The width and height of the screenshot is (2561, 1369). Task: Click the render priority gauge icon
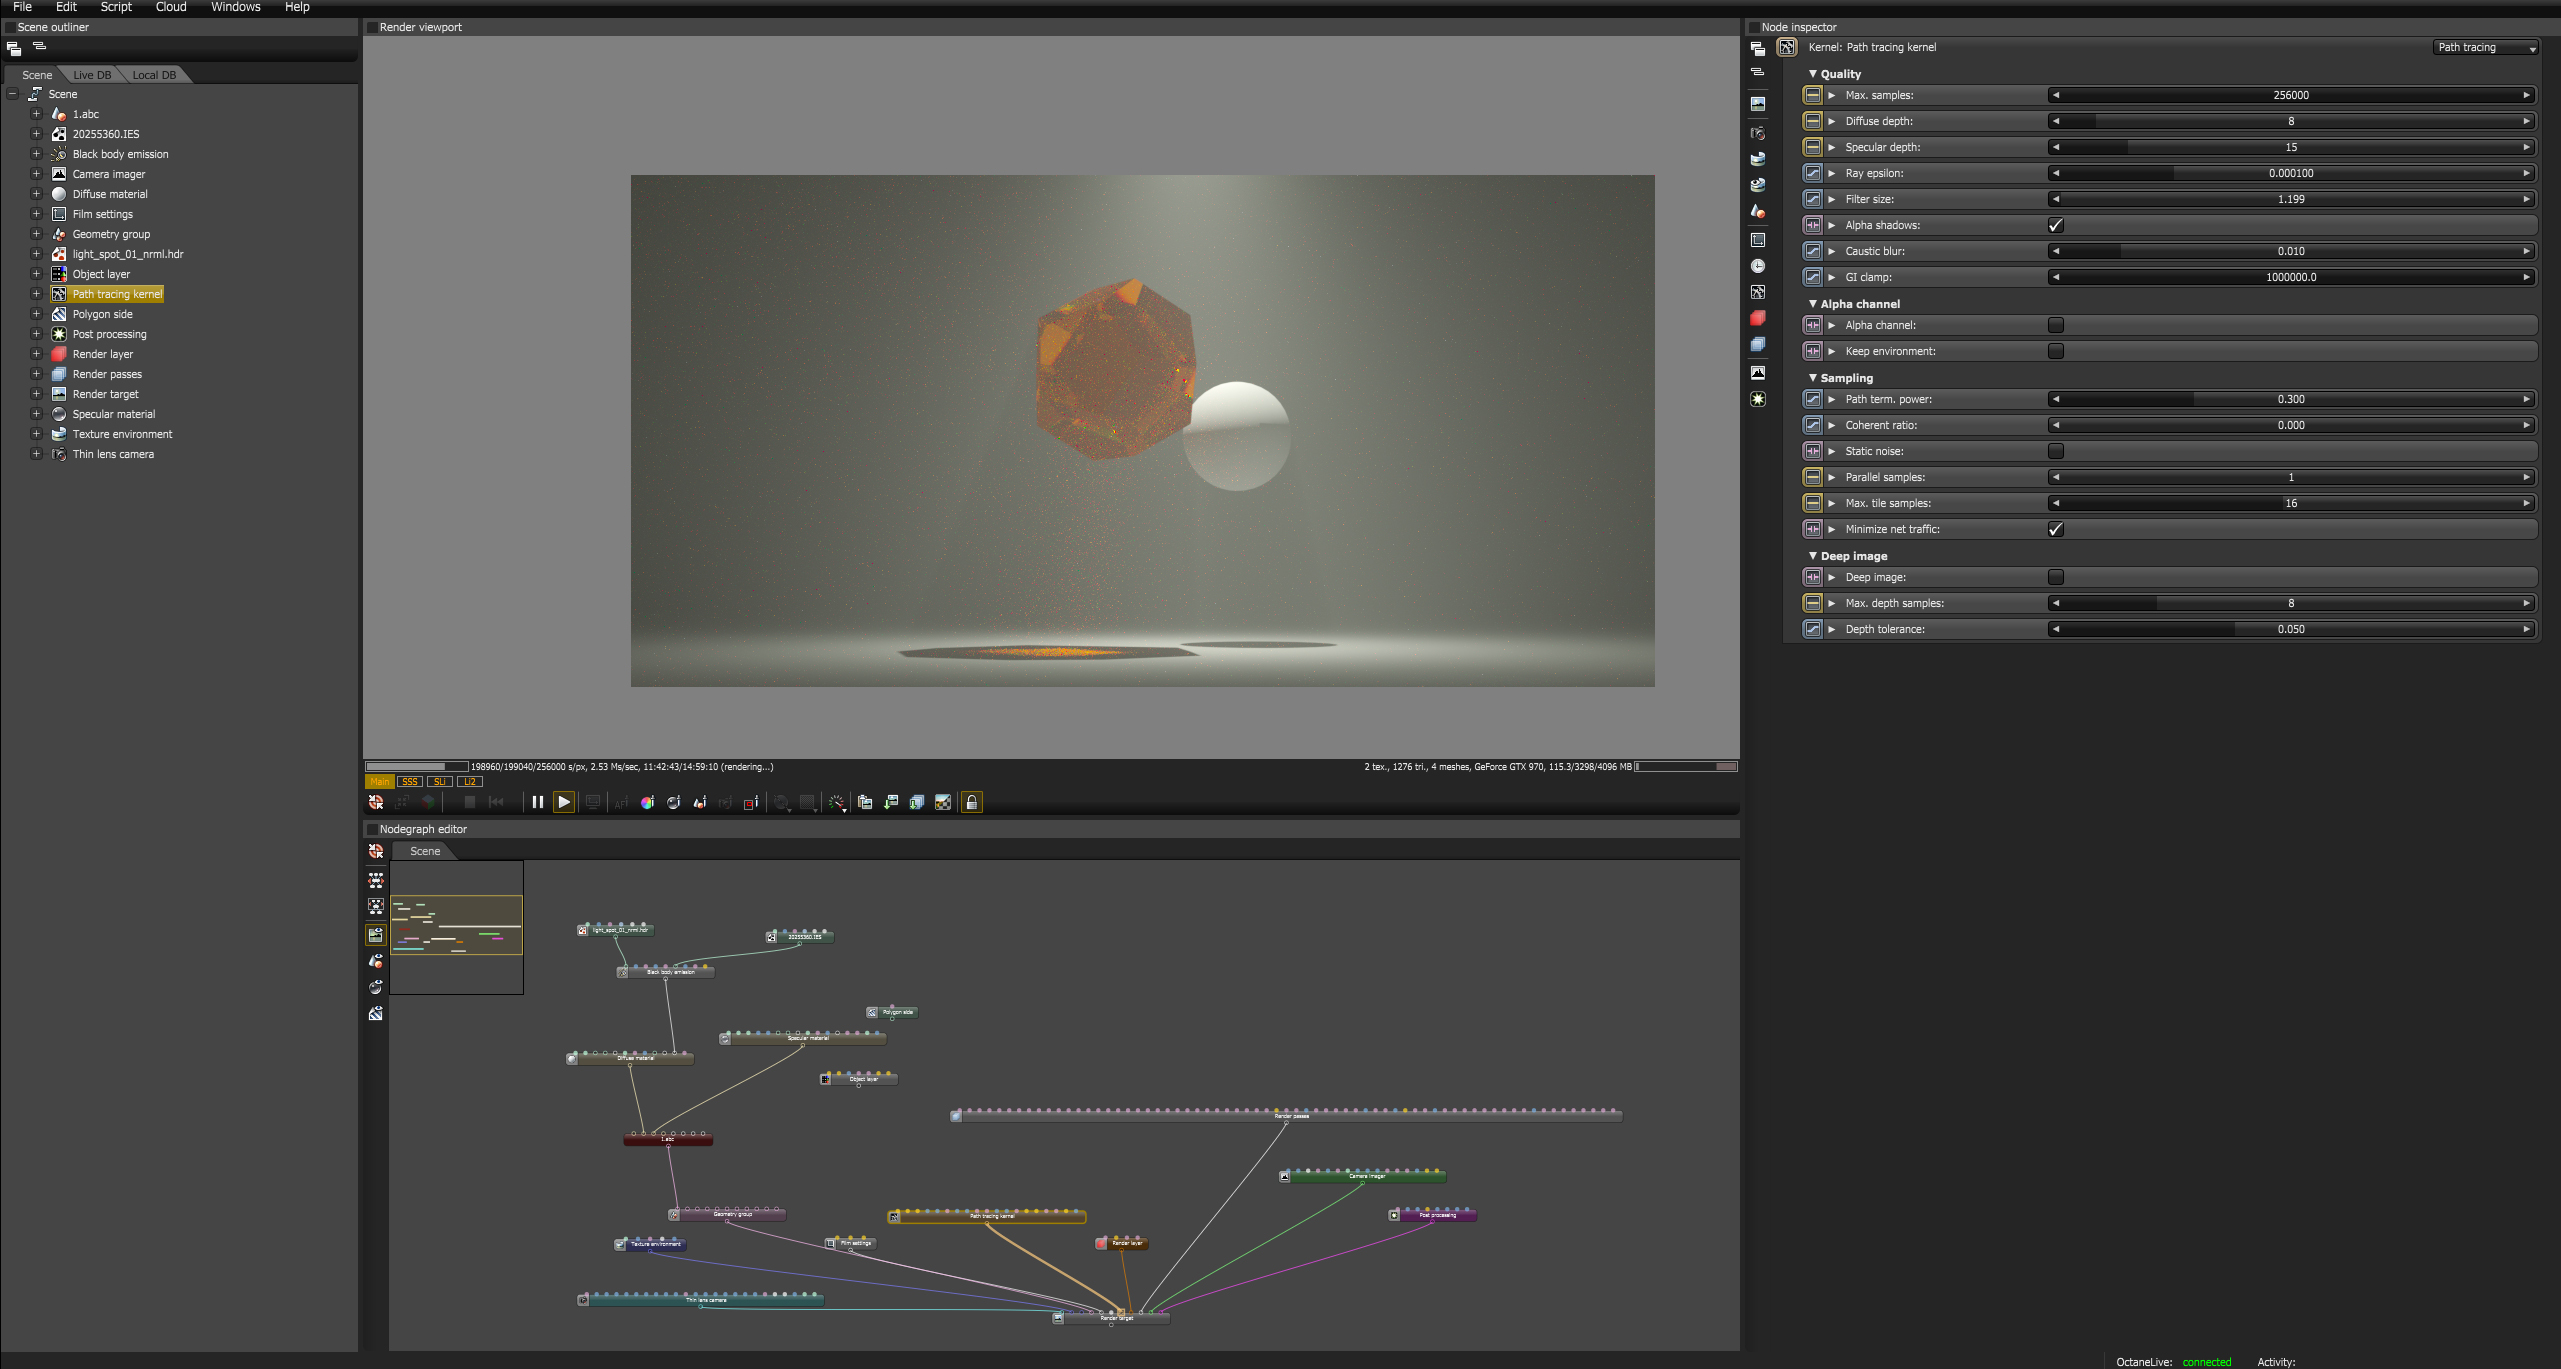coord(836,802)
